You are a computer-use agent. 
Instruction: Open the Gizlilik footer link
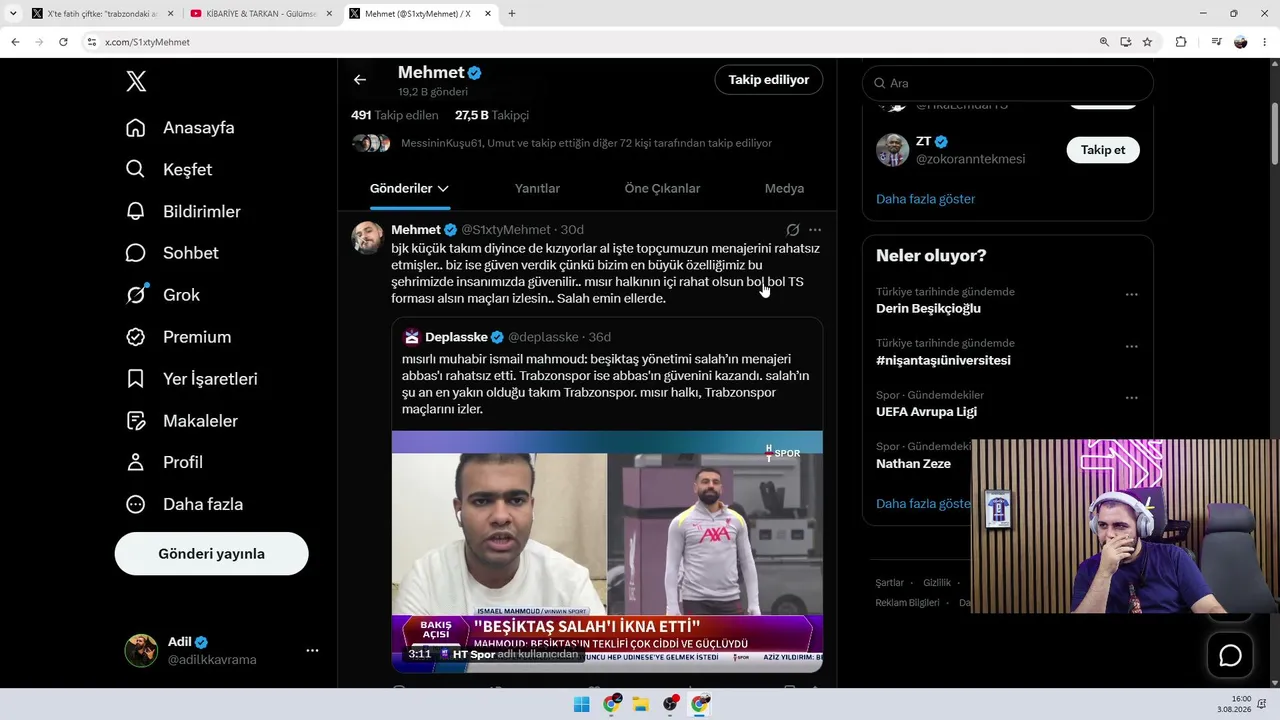pos(937,582)
